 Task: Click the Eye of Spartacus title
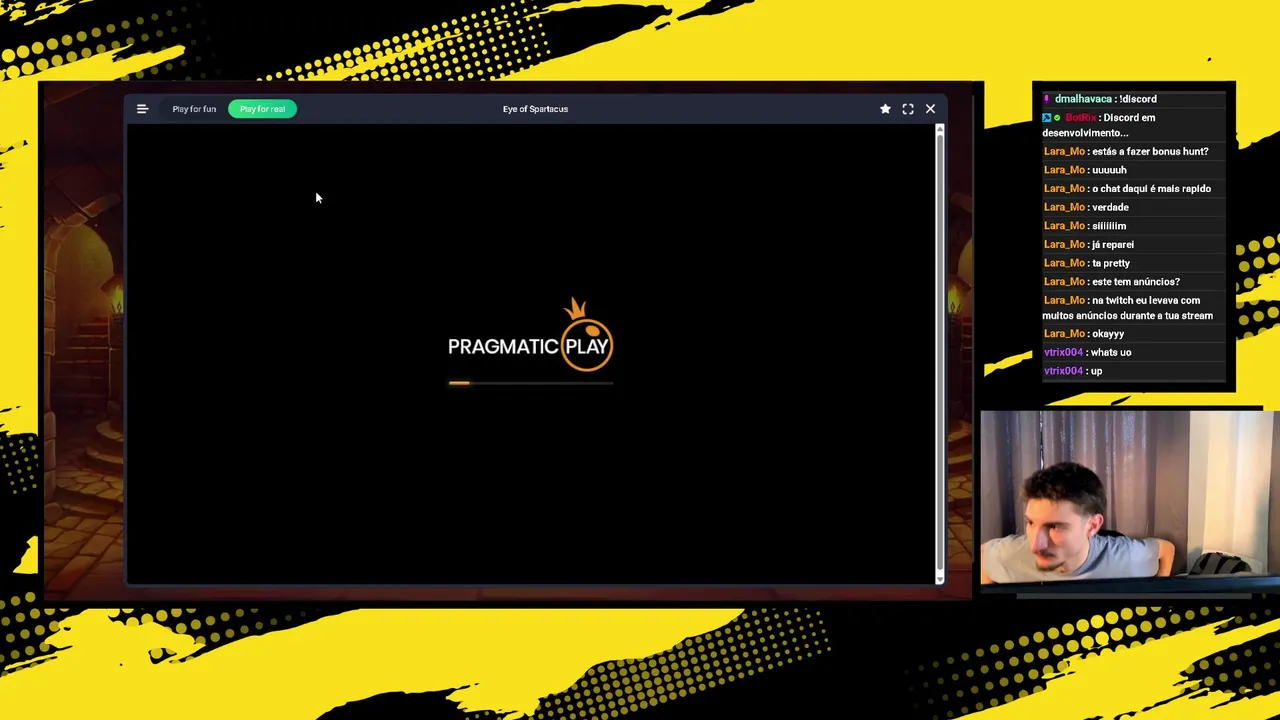tap(535, 109)
